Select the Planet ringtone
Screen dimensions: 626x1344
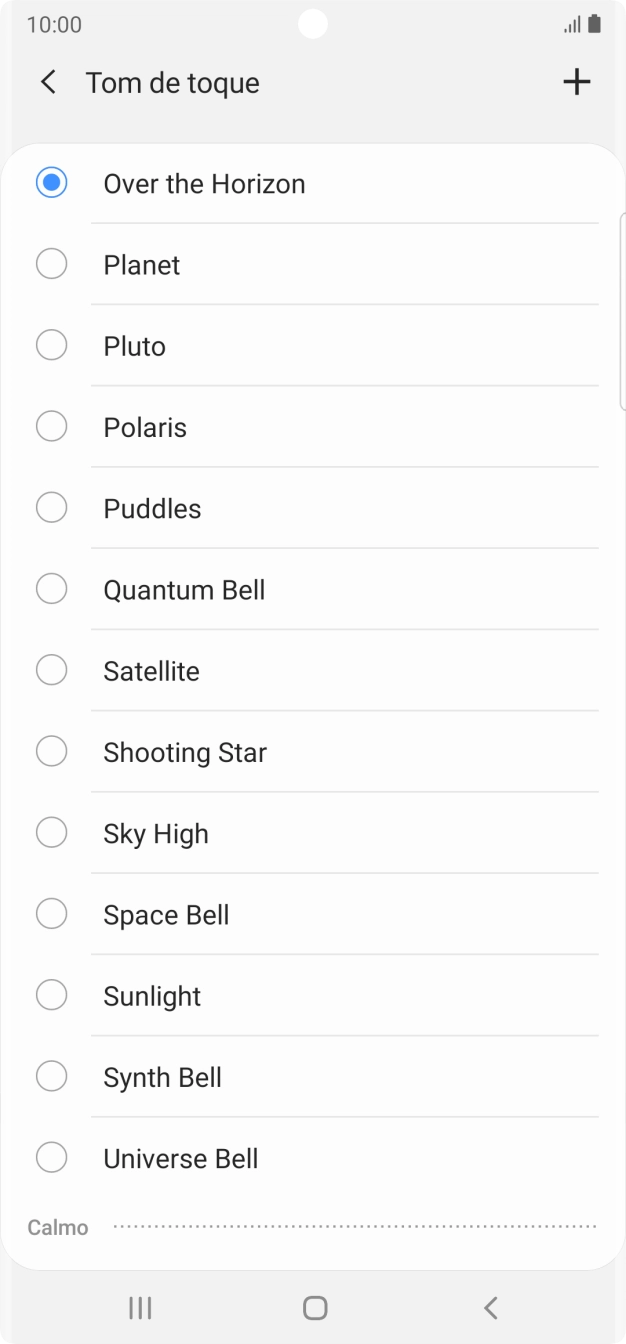[51, 264]
